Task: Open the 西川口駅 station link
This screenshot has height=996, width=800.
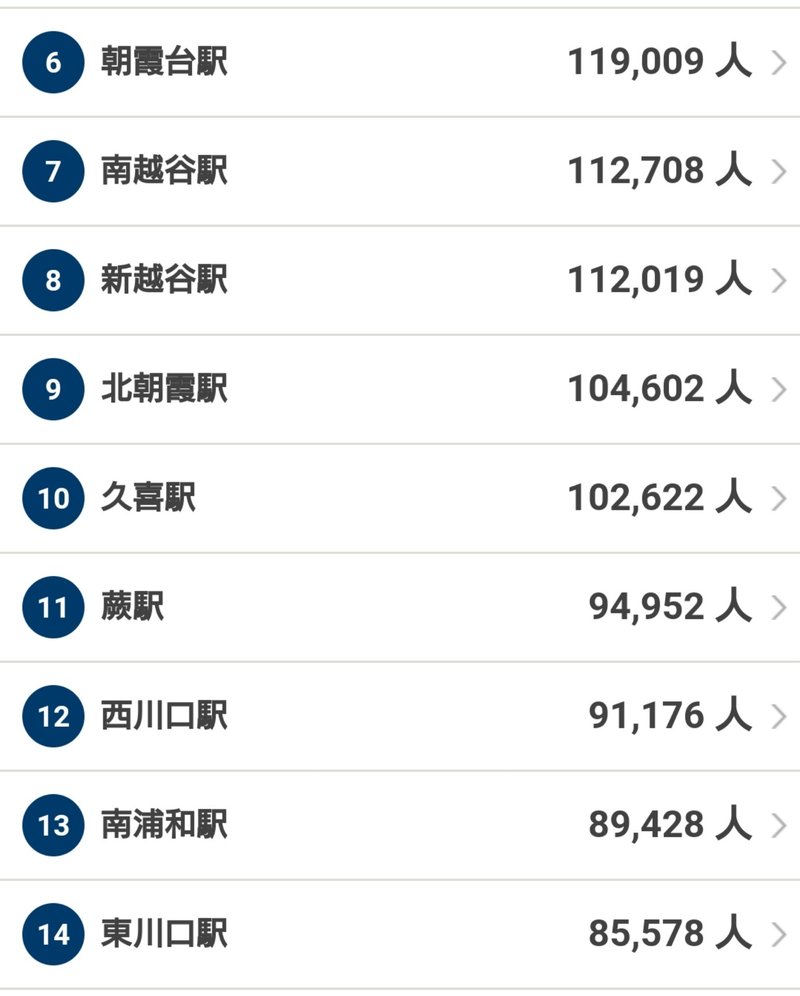Action: [x=164, y=716]
